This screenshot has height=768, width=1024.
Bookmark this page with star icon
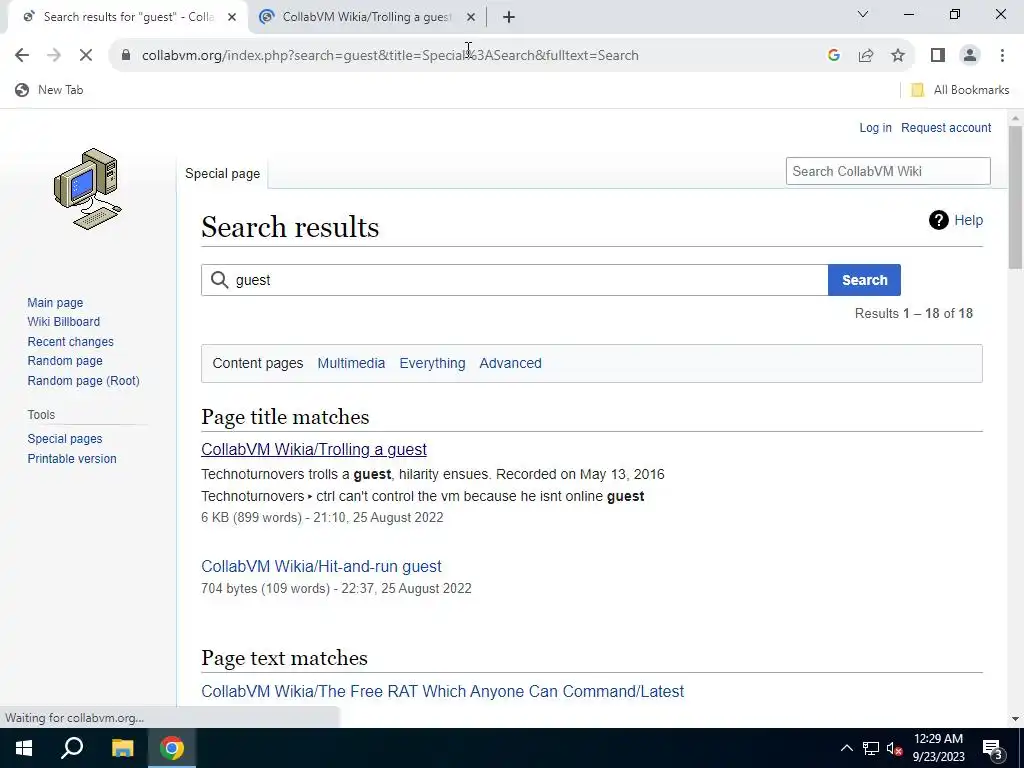898,56
